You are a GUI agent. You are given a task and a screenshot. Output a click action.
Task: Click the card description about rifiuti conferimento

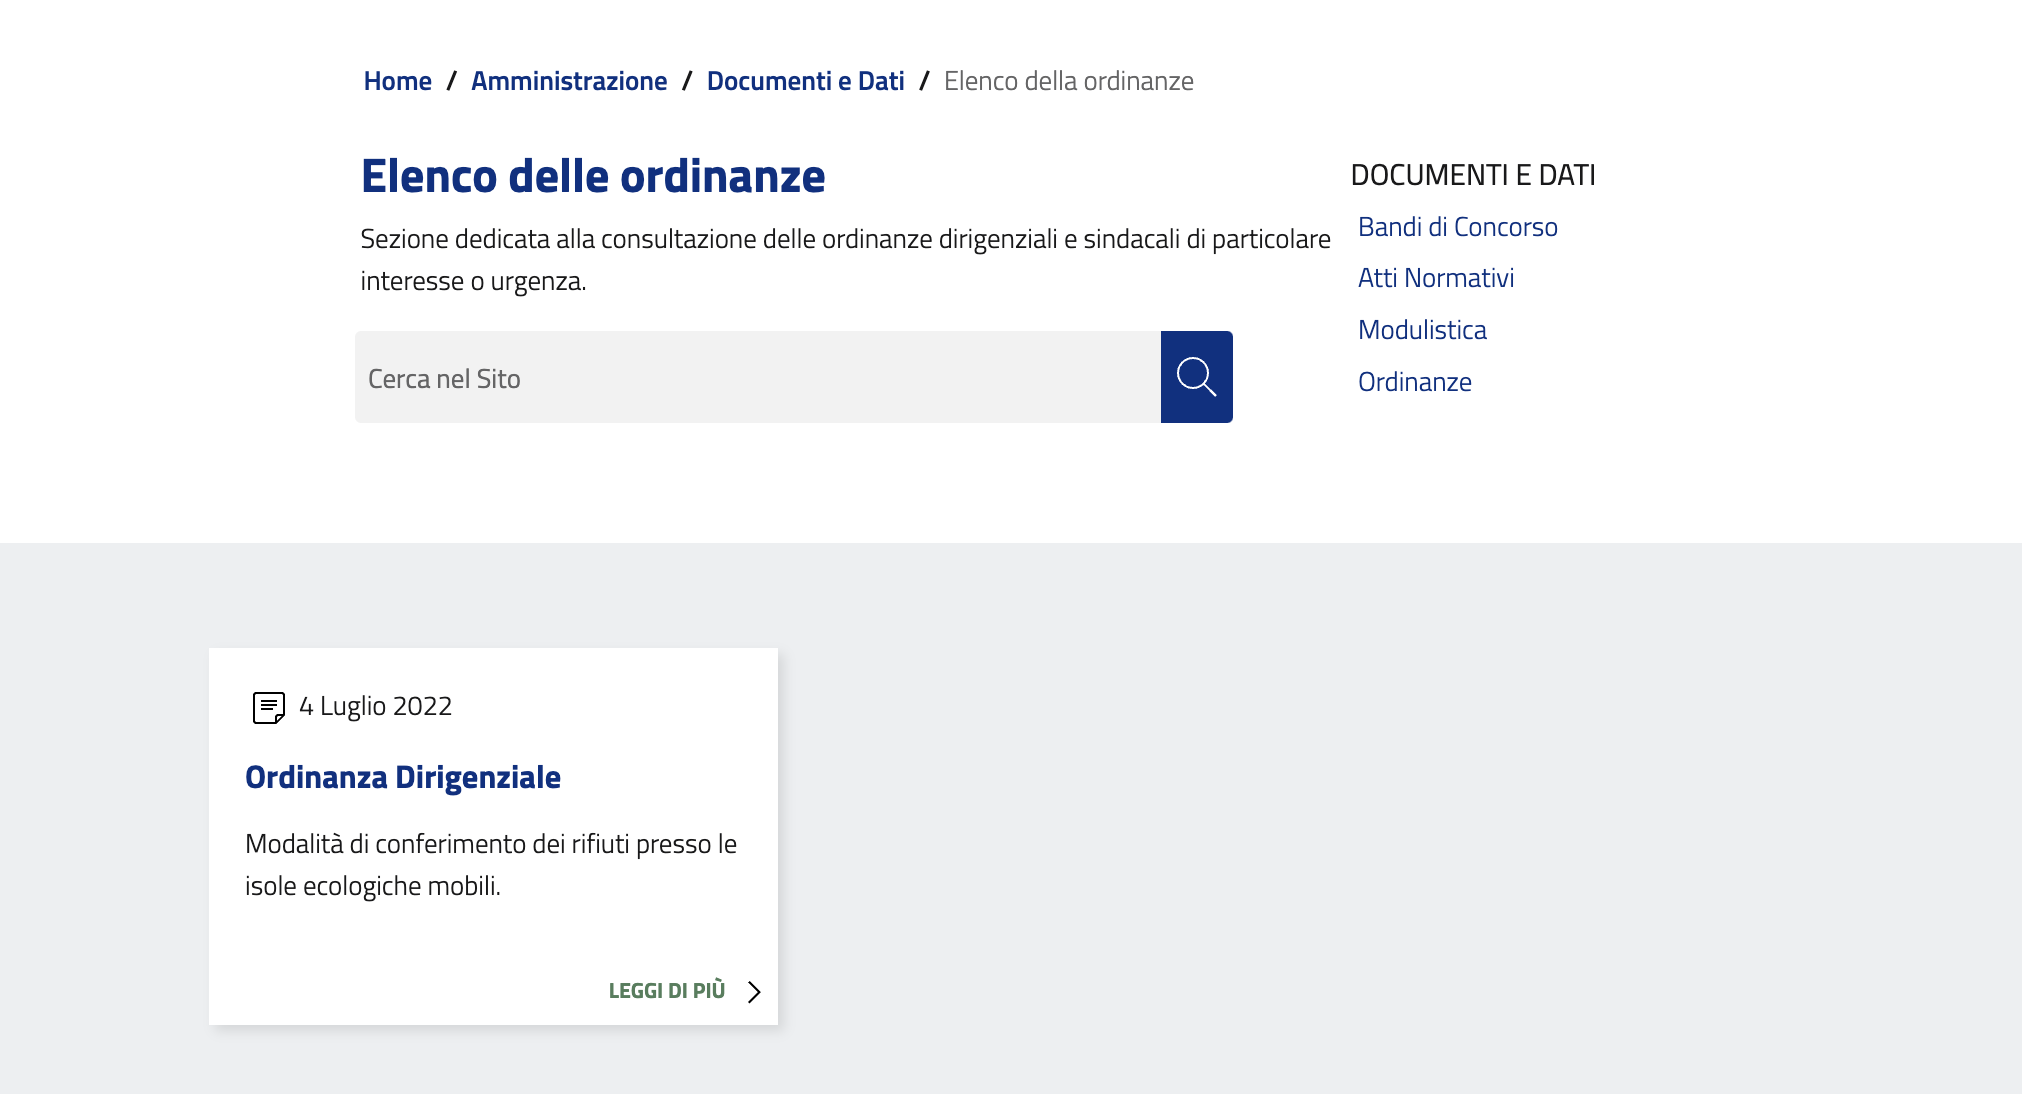[490, 865]
